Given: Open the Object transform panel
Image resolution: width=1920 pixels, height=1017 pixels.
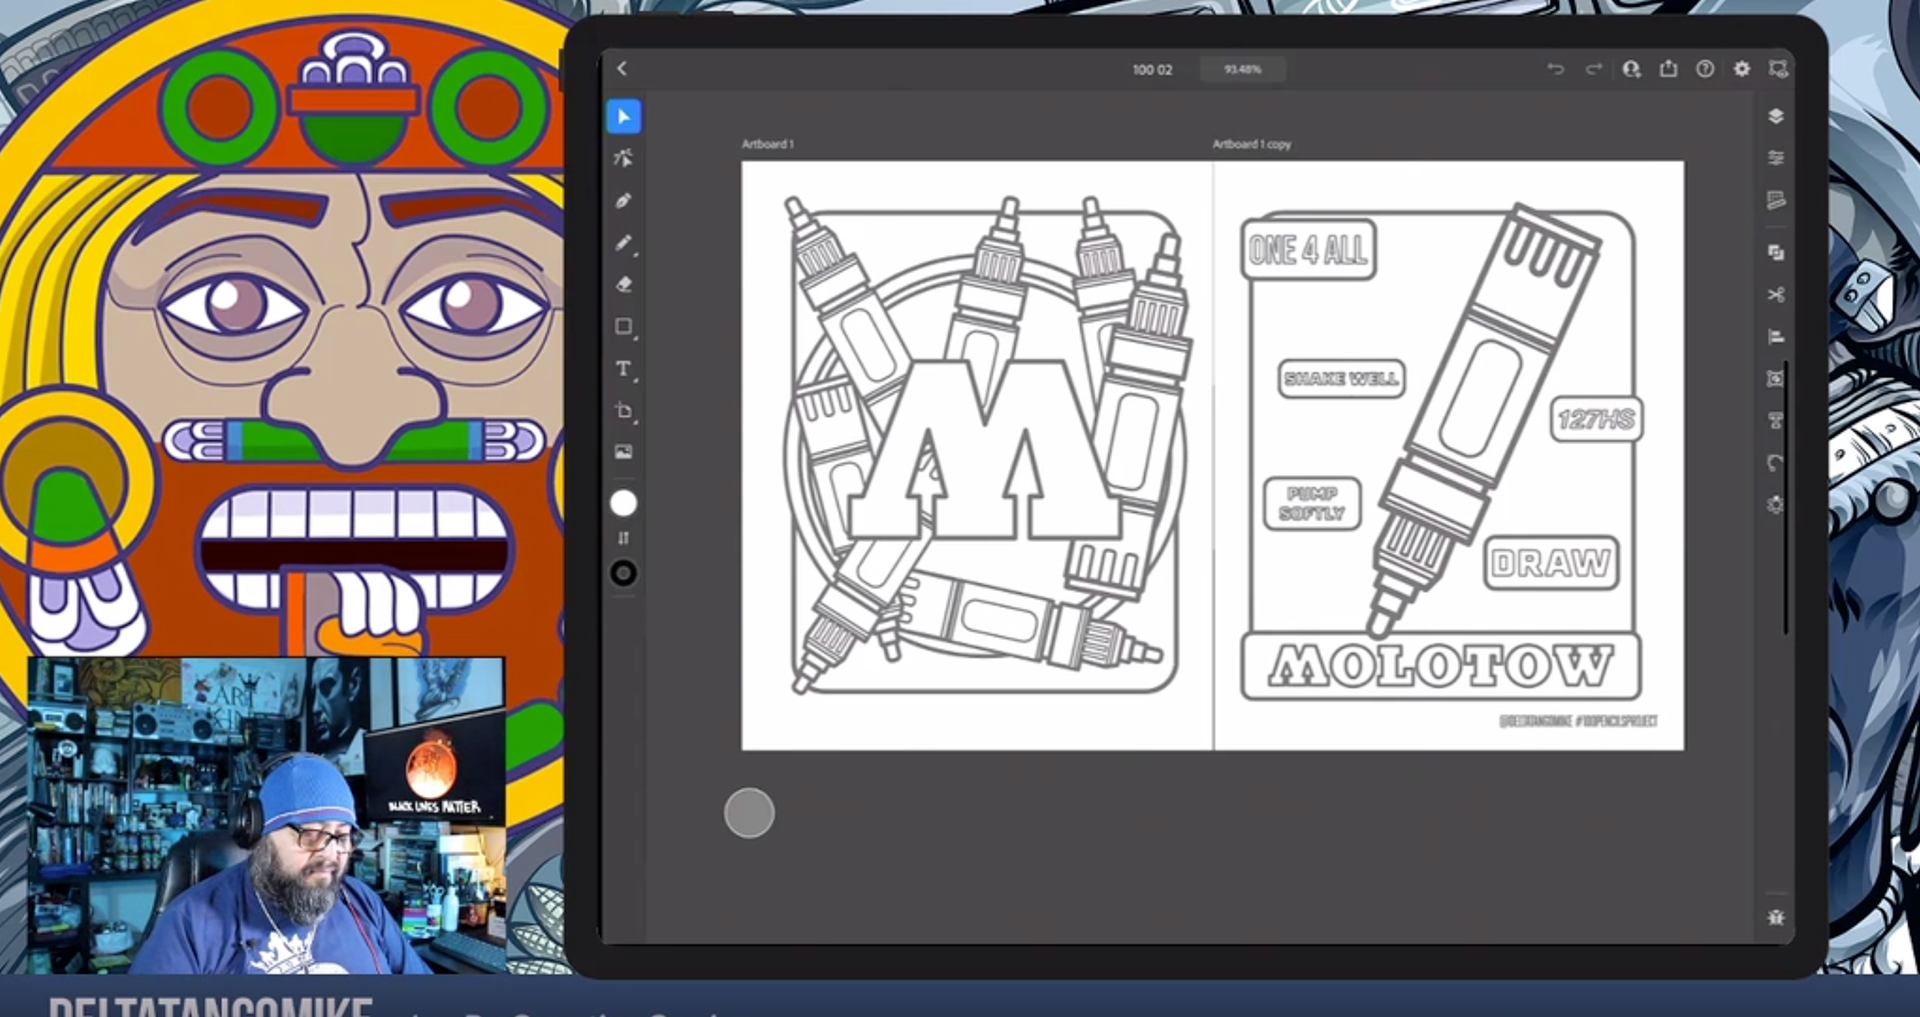Looking at the screenshot, I should point(1776,378).
